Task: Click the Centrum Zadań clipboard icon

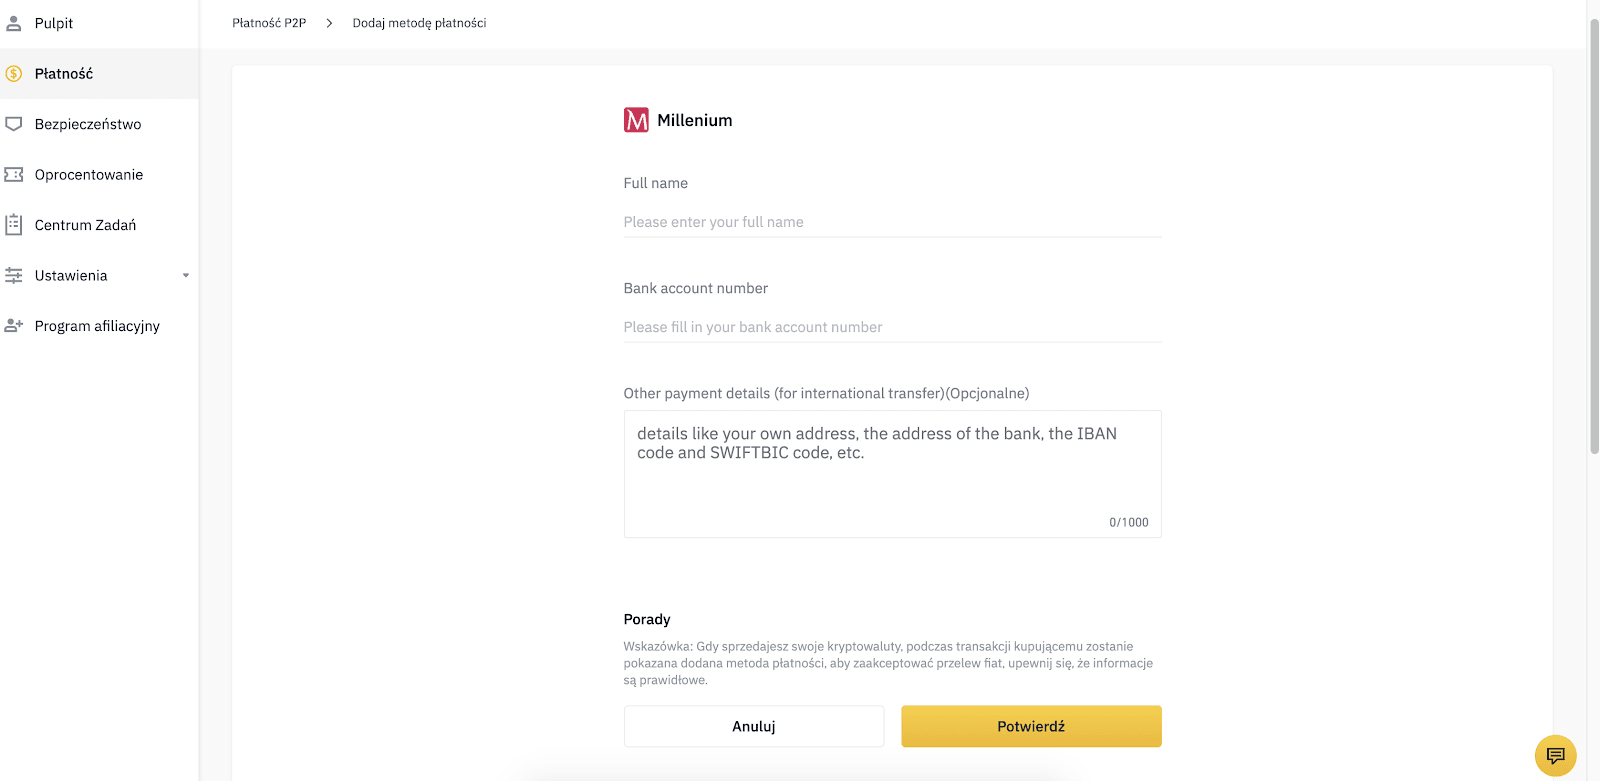Action: tap(14, 225)
